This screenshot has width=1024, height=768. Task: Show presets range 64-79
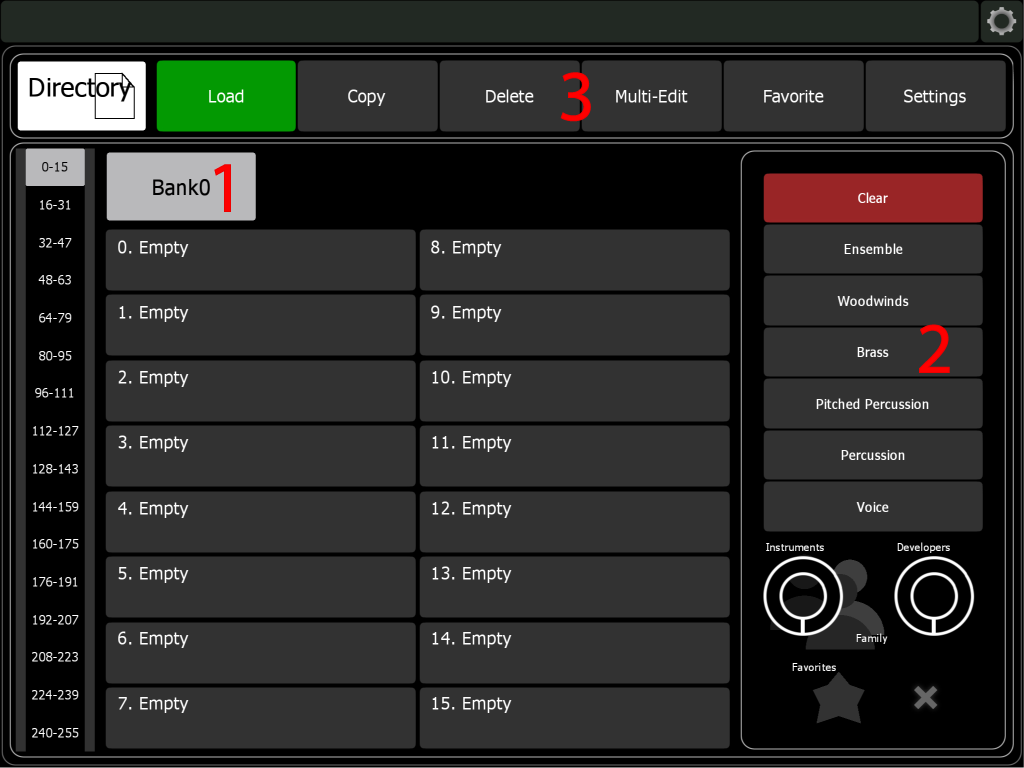55,318
